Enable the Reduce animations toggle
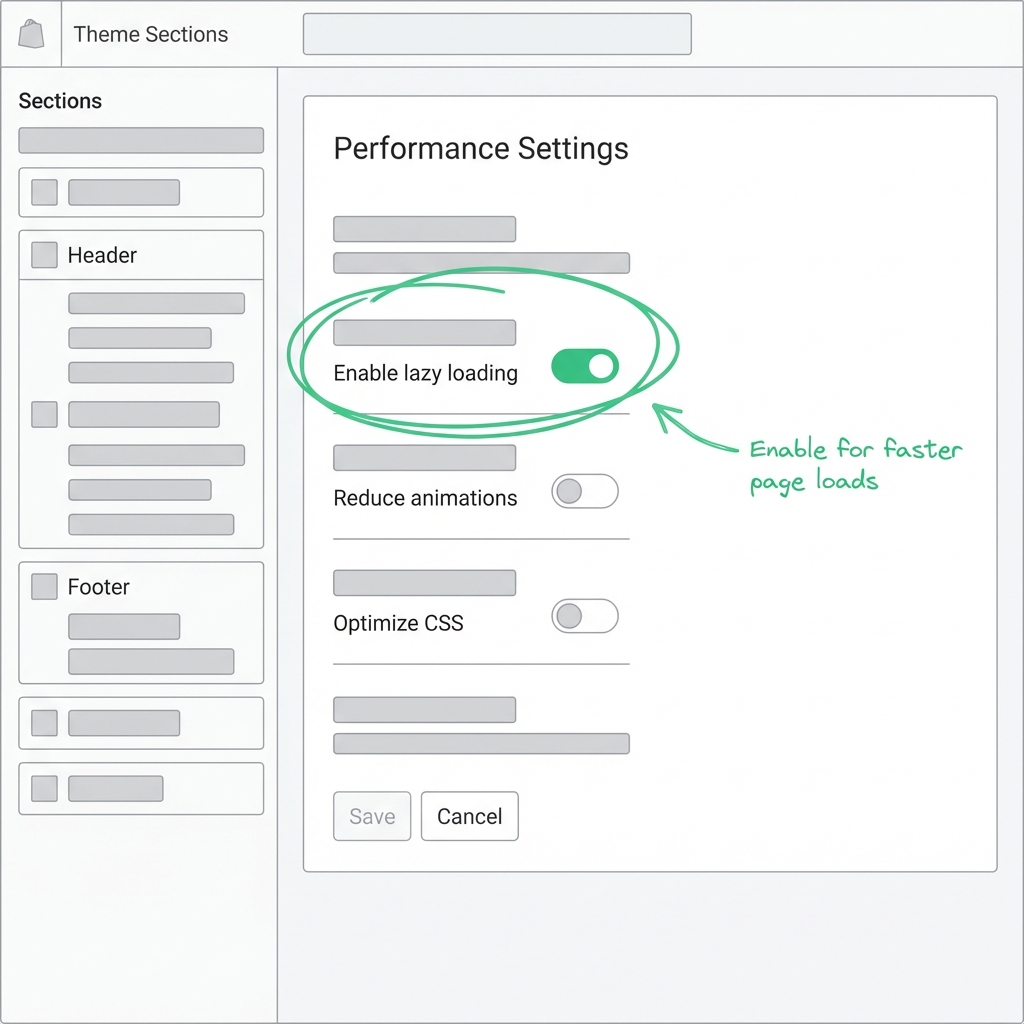 (x=584, y=491)
